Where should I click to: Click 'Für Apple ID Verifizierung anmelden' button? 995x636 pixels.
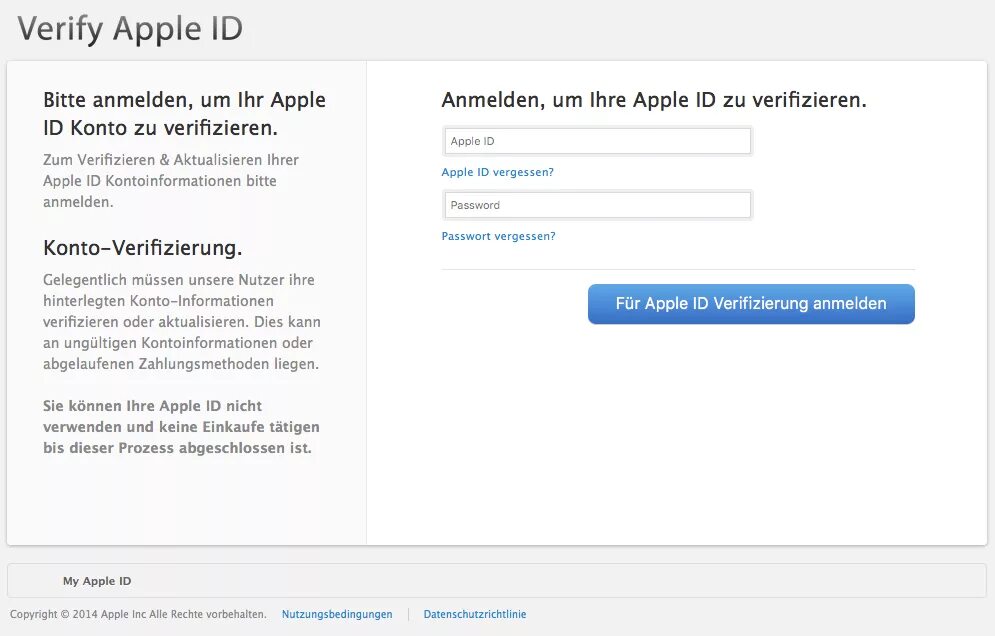[751, 304]
